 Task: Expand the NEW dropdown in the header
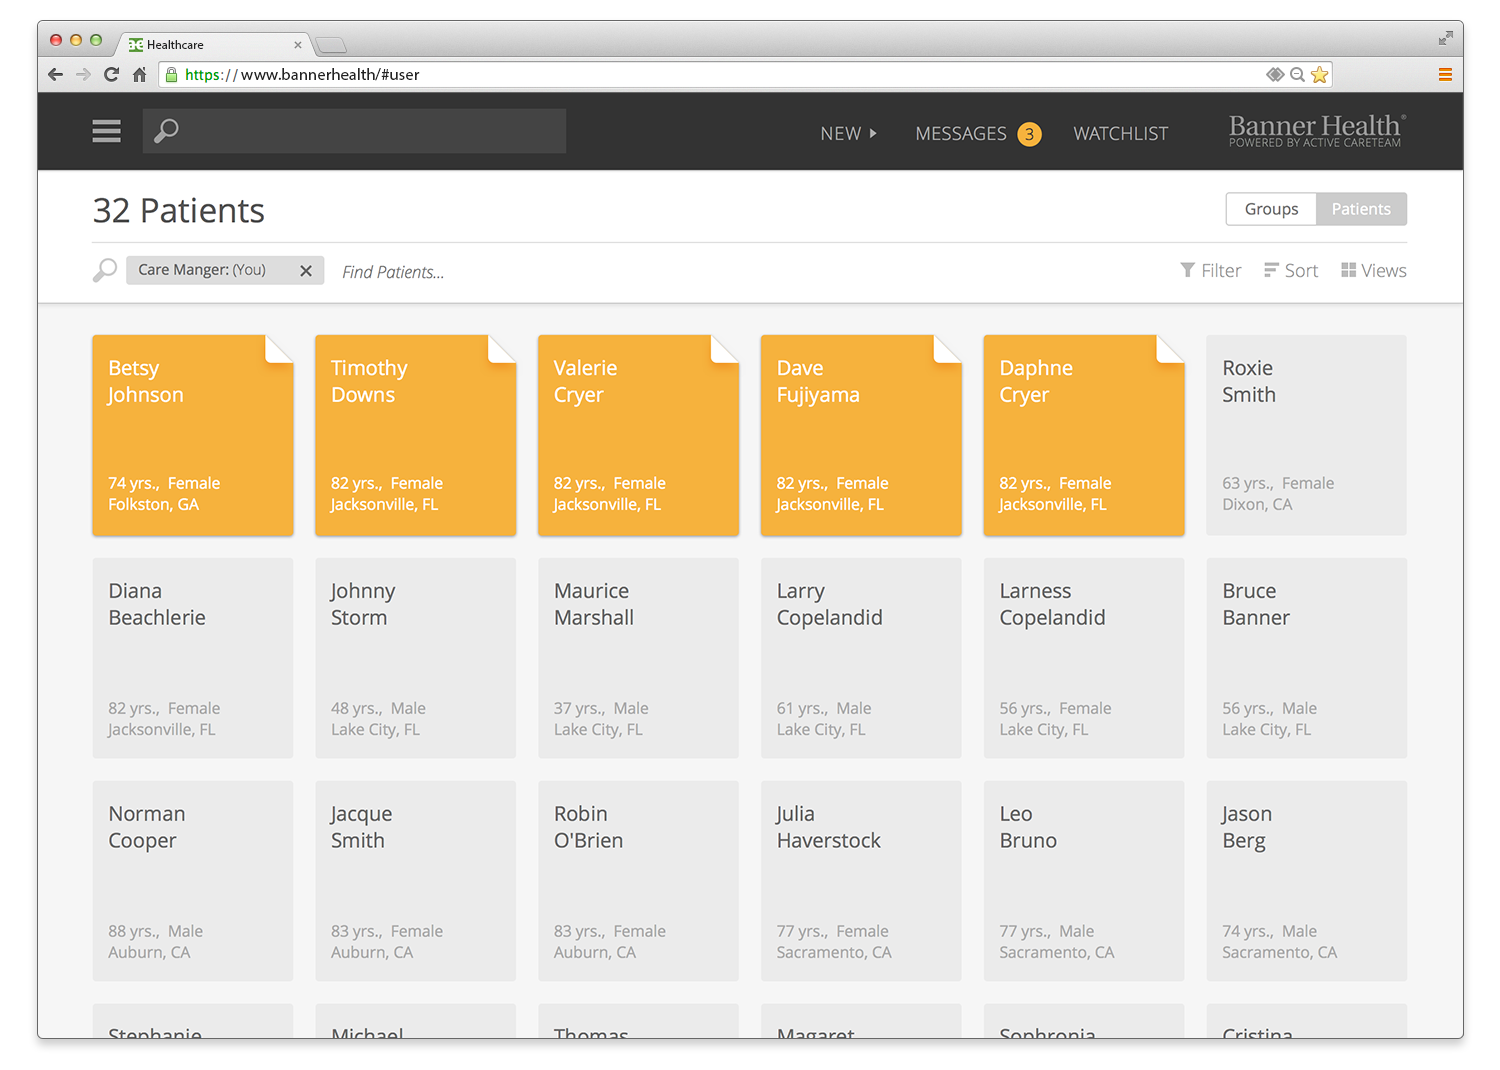click(x=848, y=133)
